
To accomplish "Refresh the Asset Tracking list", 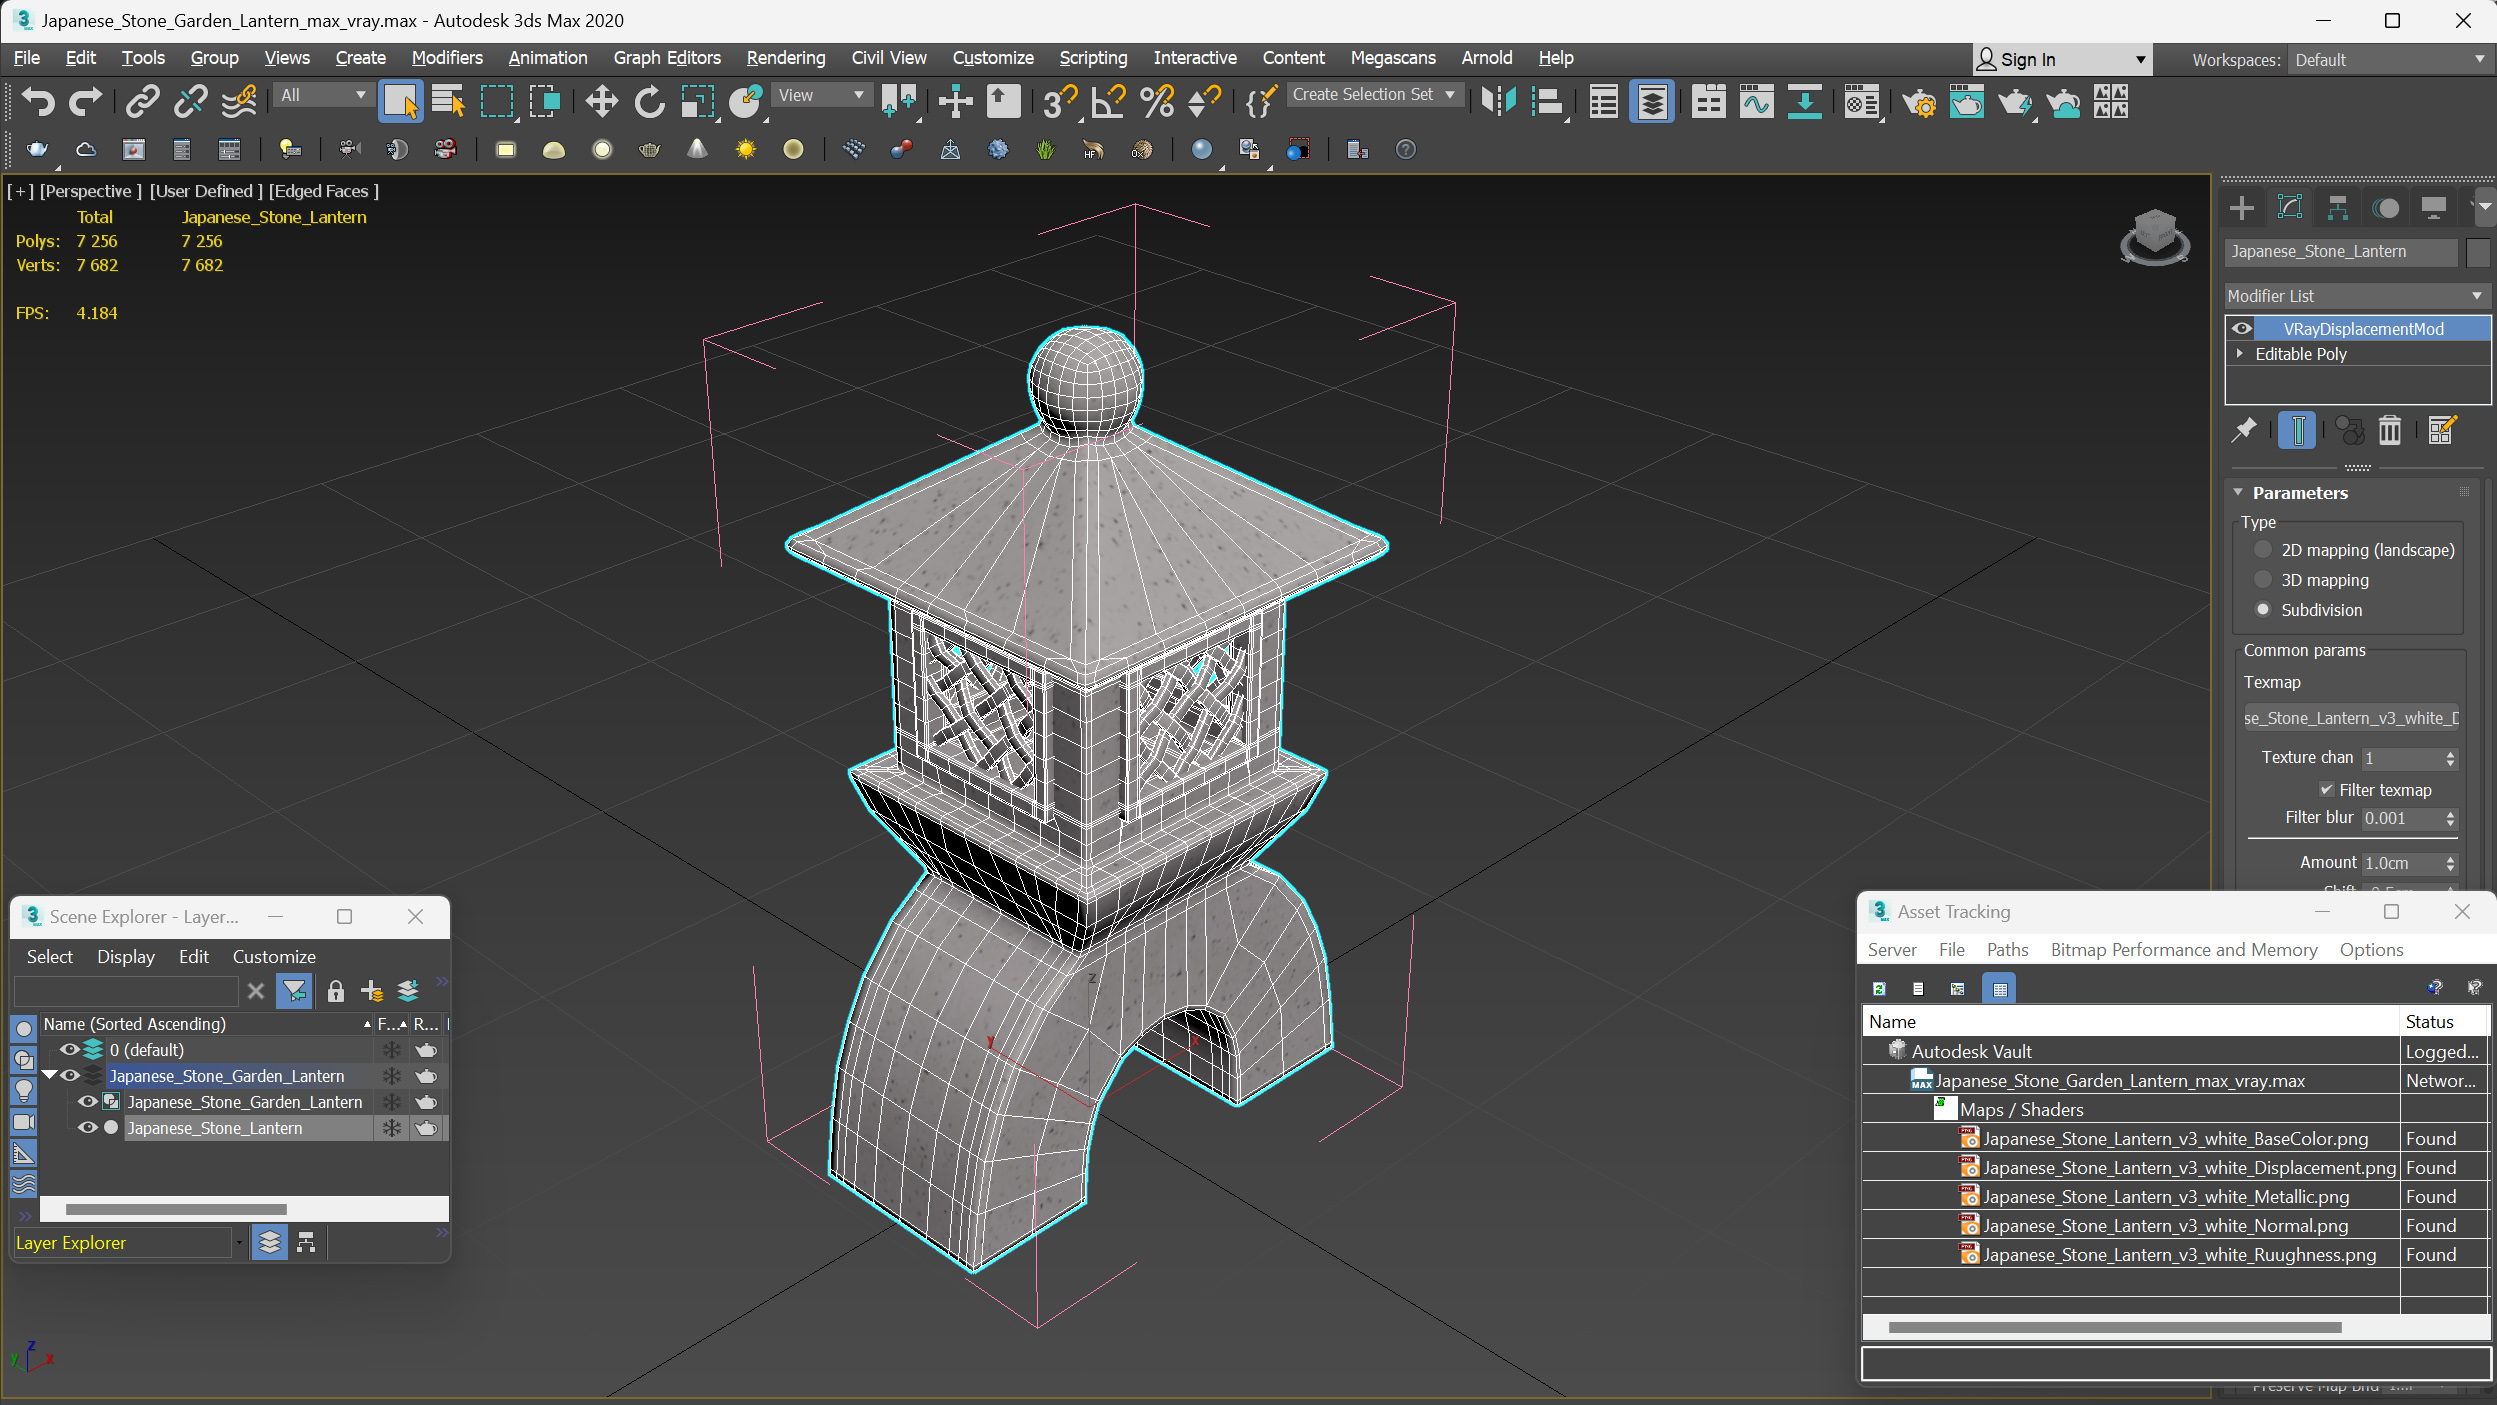I will 1879,989.
